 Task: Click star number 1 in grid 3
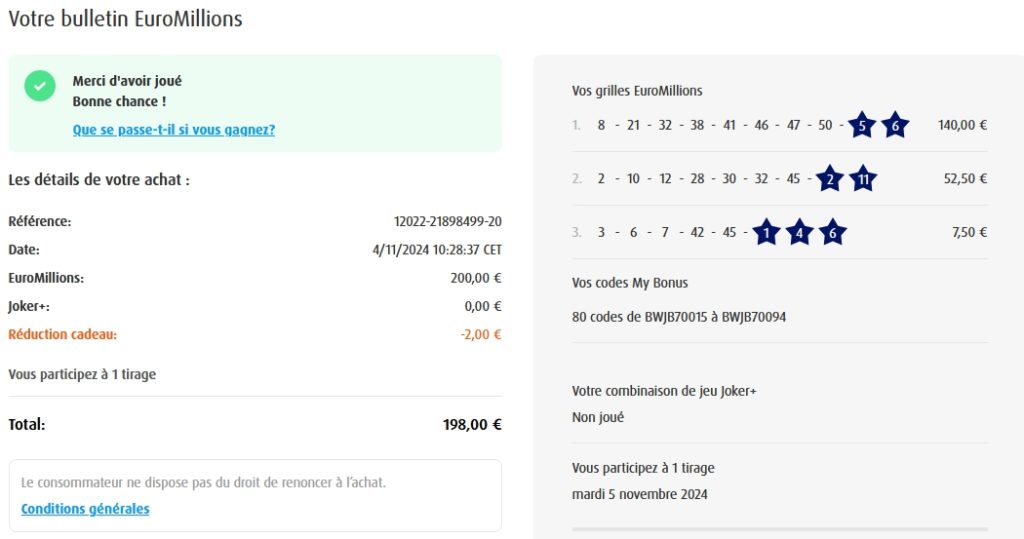pyautogui.click(x=765, y=233)
